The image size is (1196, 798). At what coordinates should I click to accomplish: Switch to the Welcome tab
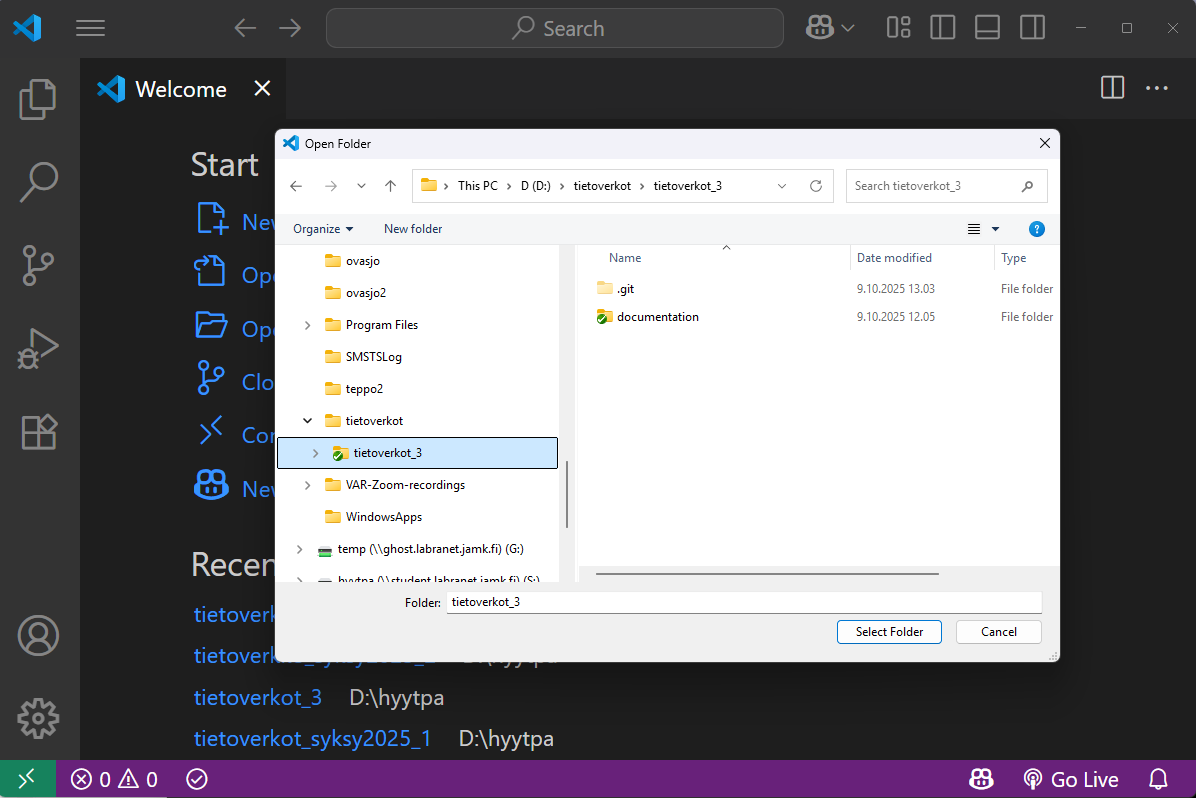coord(180,89)
